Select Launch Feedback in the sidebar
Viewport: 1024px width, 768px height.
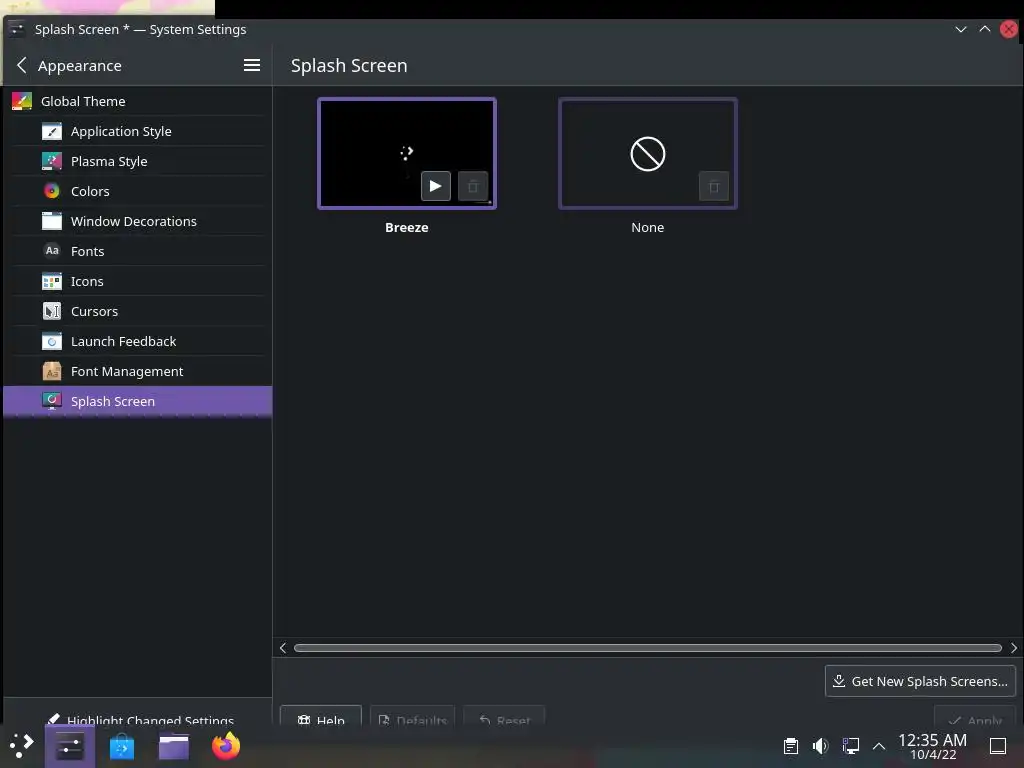(x=137, y=342)
